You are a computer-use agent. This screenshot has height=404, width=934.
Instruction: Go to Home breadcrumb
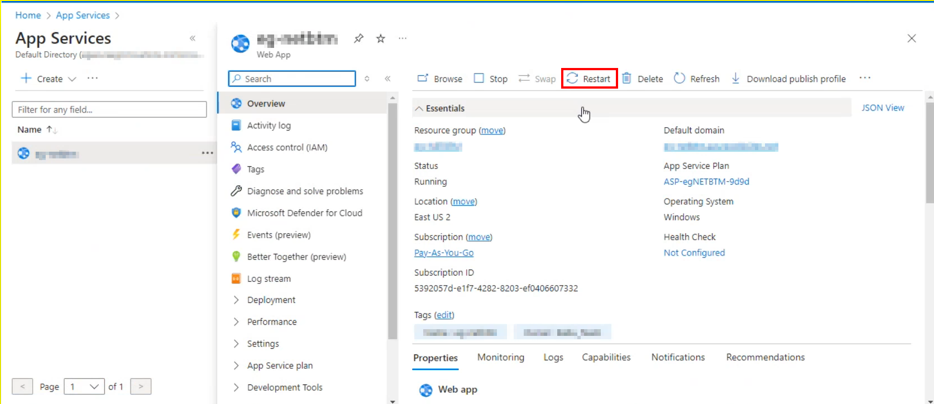pyautogui.click(x=28, y=15)
